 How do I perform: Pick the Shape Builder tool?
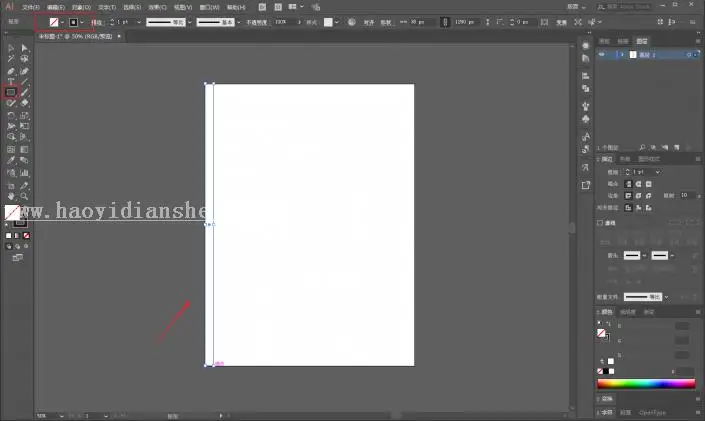pyautogui.click(x=11, y=137)
